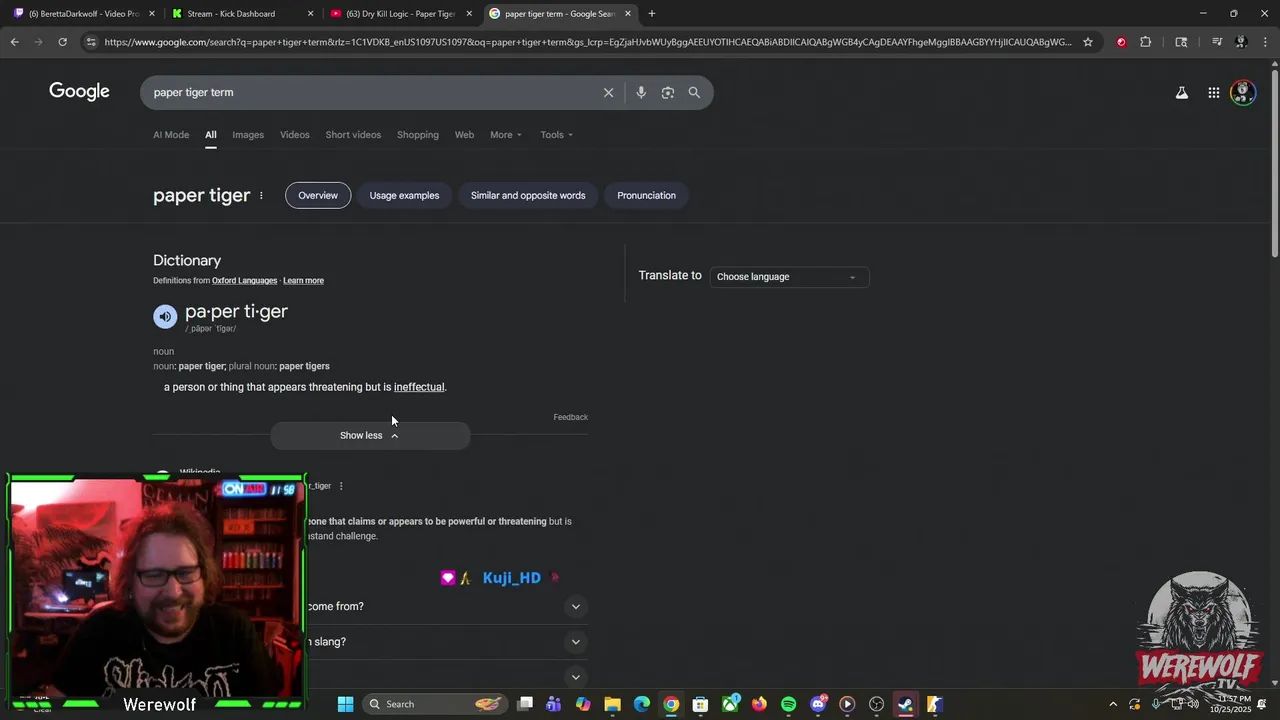The height and width of the screenshot is (720, 1280).
Task: Show hidden system tray icons
Action: [x=1113, y=704]
